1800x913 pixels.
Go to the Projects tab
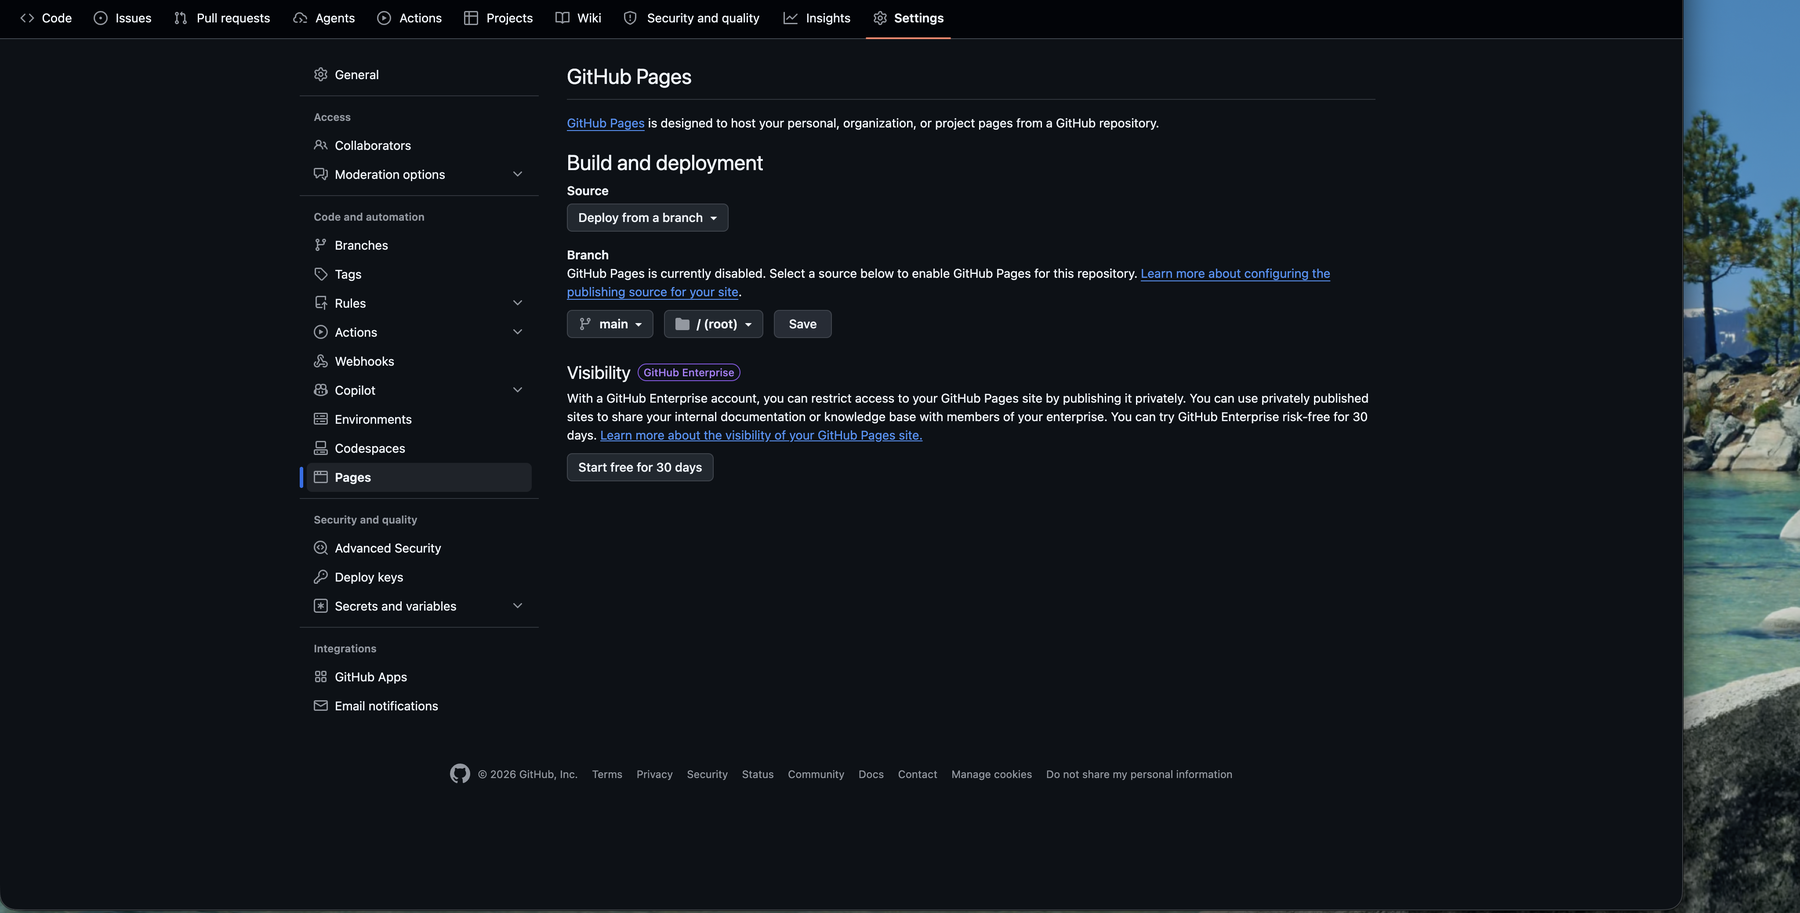[498, 18]
